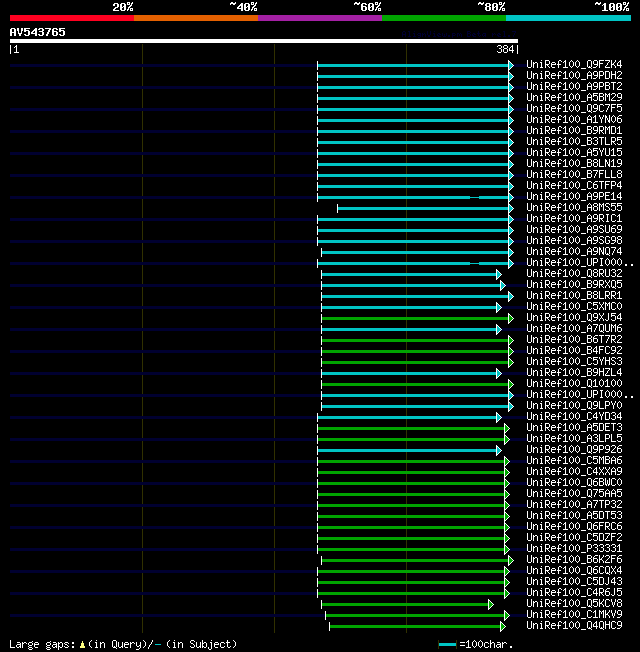Screen dimensions: 640x652
Task: Select label UniRef100_P33331
Action: (x=574, y=548)
